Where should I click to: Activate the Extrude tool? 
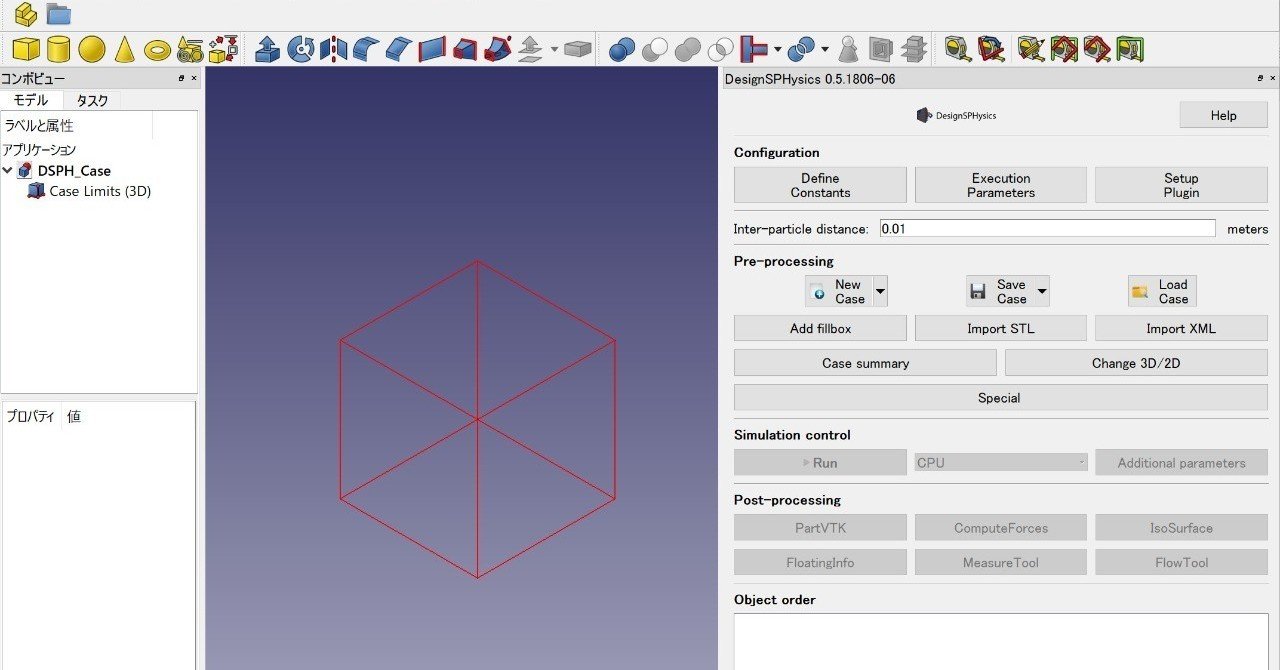point(268,47)
